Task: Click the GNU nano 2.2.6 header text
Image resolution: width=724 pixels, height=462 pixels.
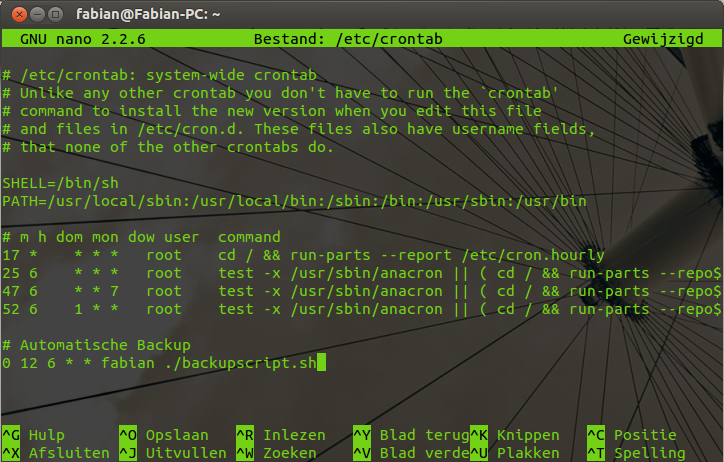Action: (x=83, y=39)
